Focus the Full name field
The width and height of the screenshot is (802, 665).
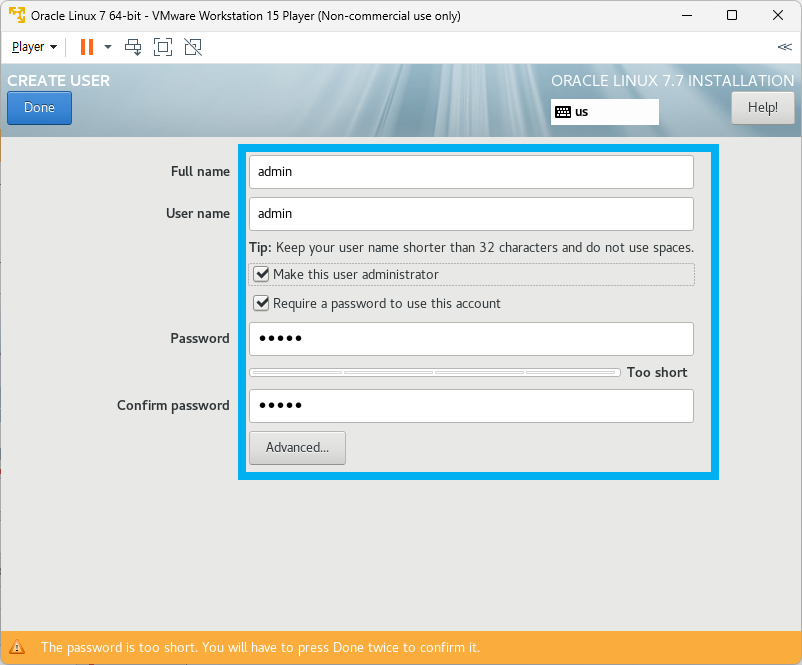[x=471, y=172]
